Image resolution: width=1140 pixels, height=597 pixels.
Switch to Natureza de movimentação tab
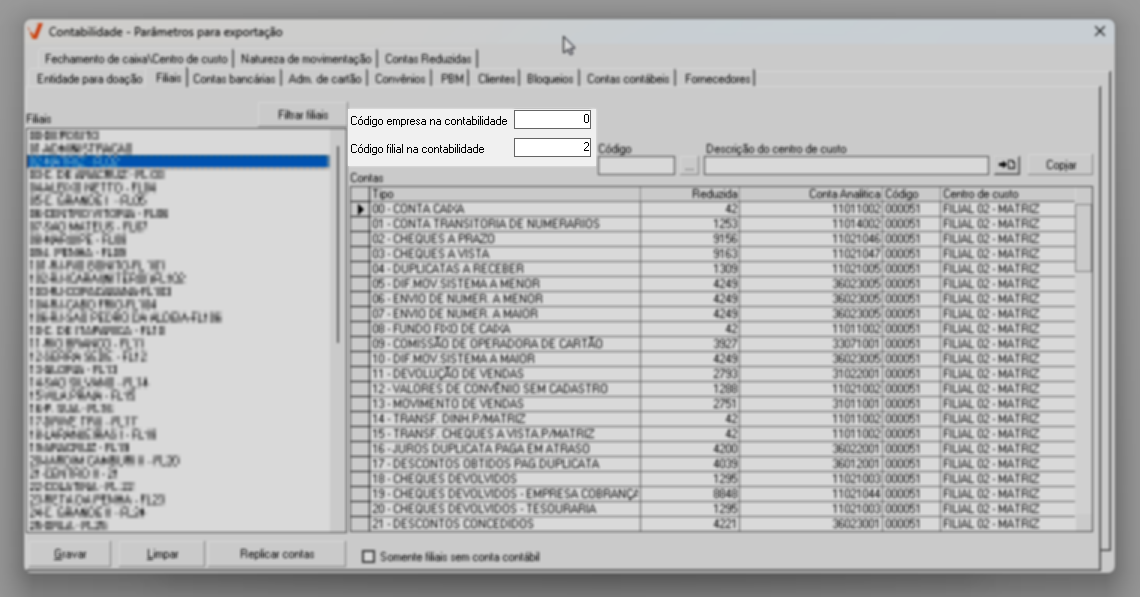pos(306,59)
